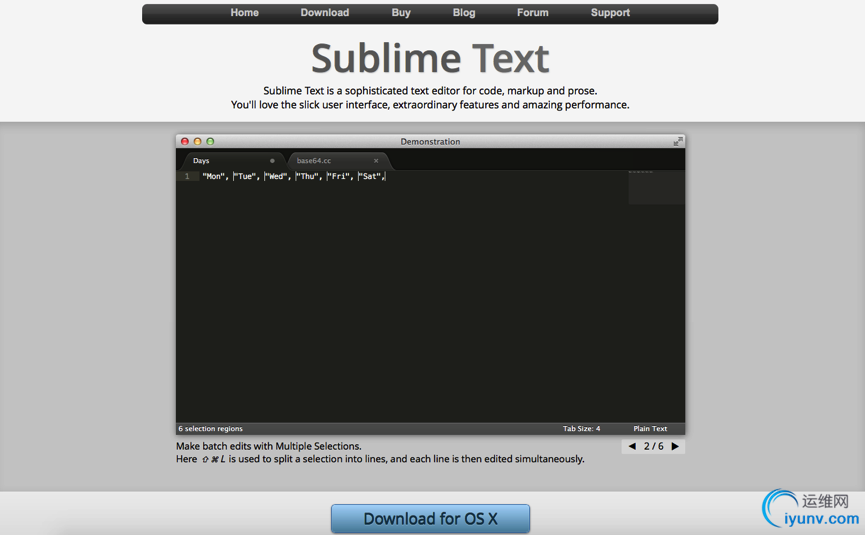Click the 2 / 6 slide counter

[x=654, y=446]
